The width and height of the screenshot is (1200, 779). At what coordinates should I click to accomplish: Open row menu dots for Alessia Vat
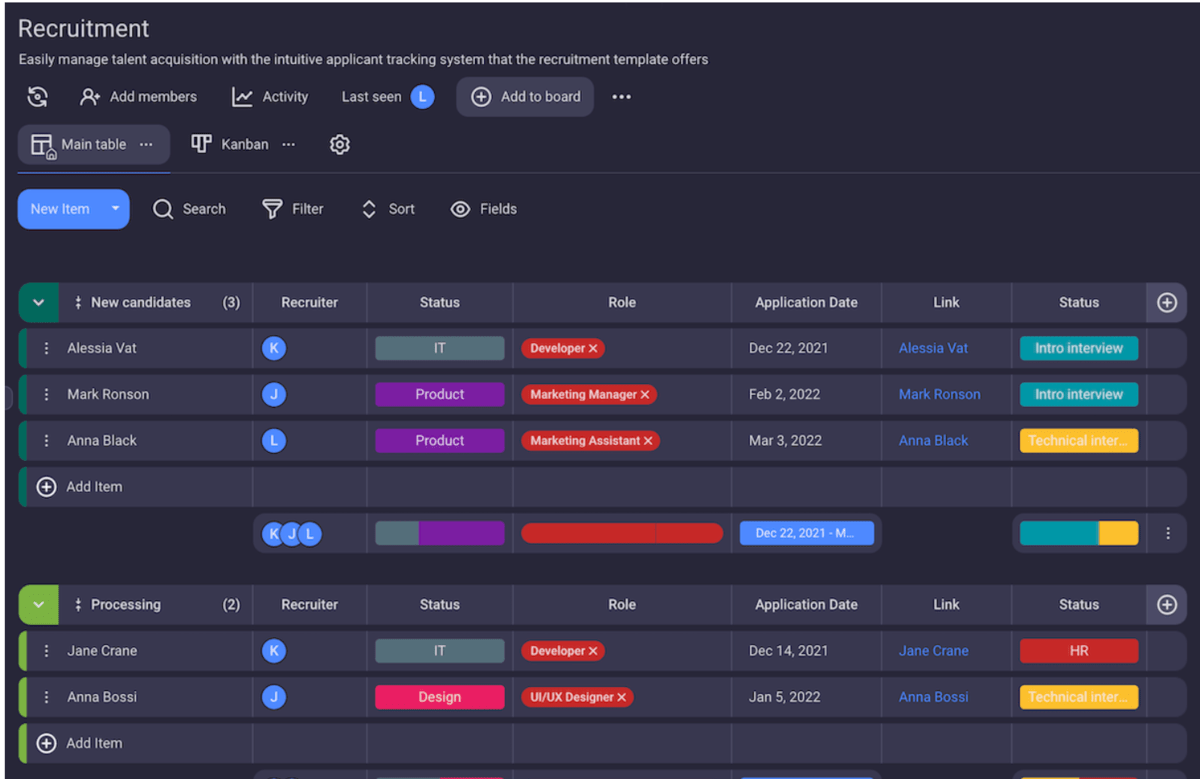46,348
